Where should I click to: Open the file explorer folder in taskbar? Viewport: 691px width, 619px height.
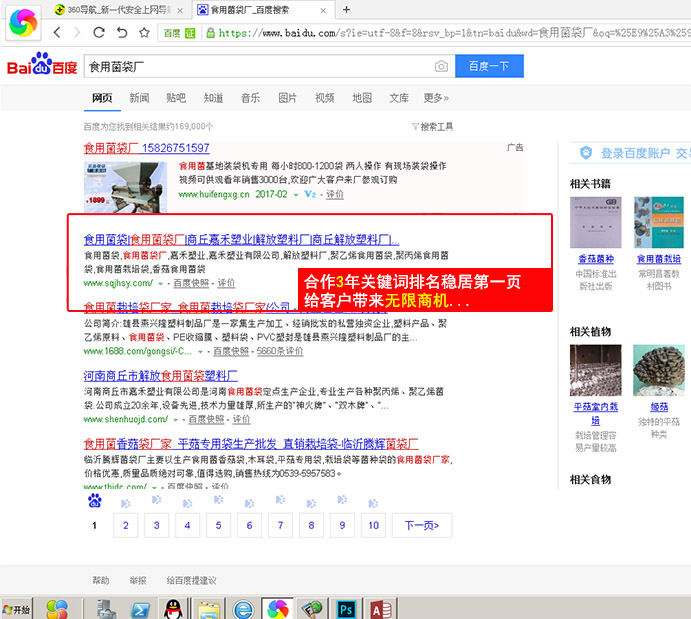tap(209, 610)
